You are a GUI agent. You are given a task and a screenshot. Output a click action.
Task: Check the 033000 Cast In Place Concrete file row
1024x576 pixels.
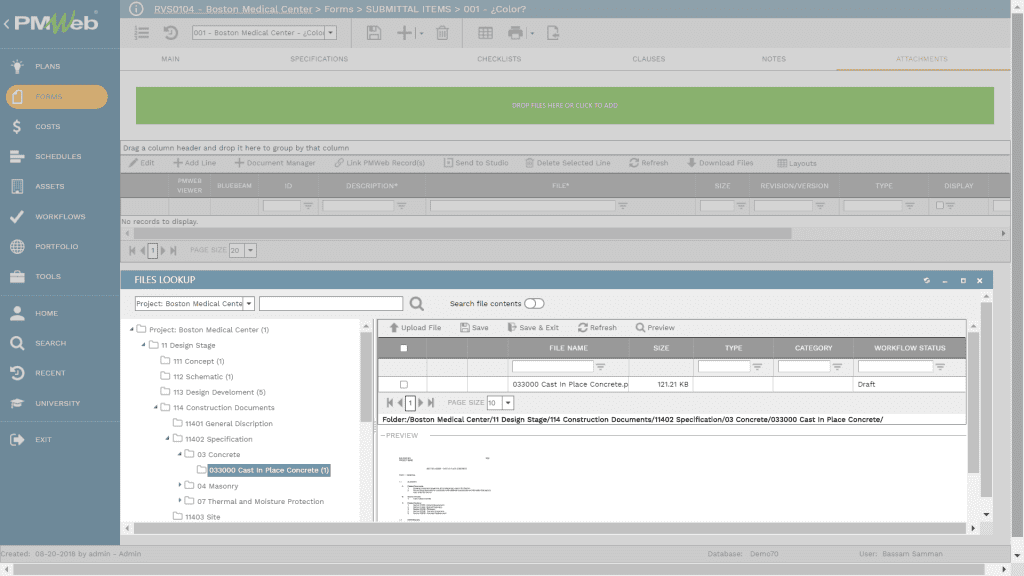(x=404, y=385)
